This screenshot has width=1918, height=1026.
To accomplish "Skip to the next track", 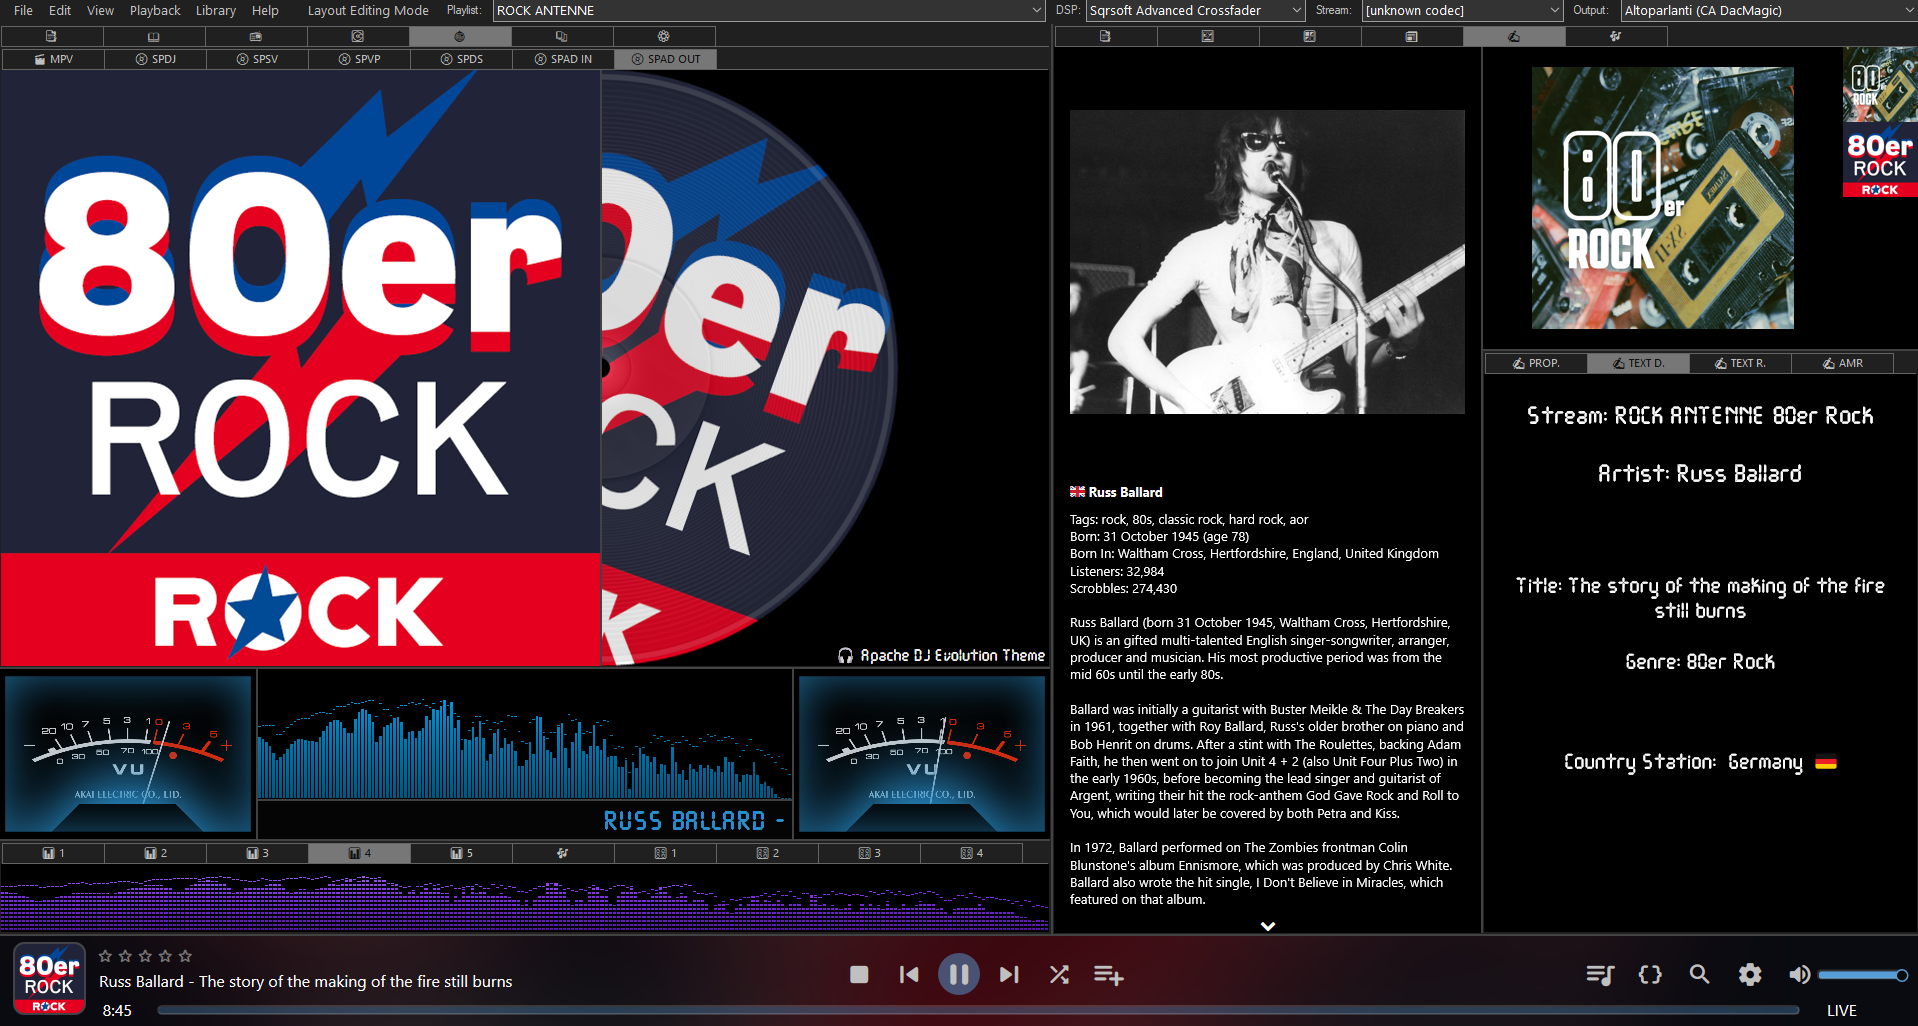I will [1009, 974].
